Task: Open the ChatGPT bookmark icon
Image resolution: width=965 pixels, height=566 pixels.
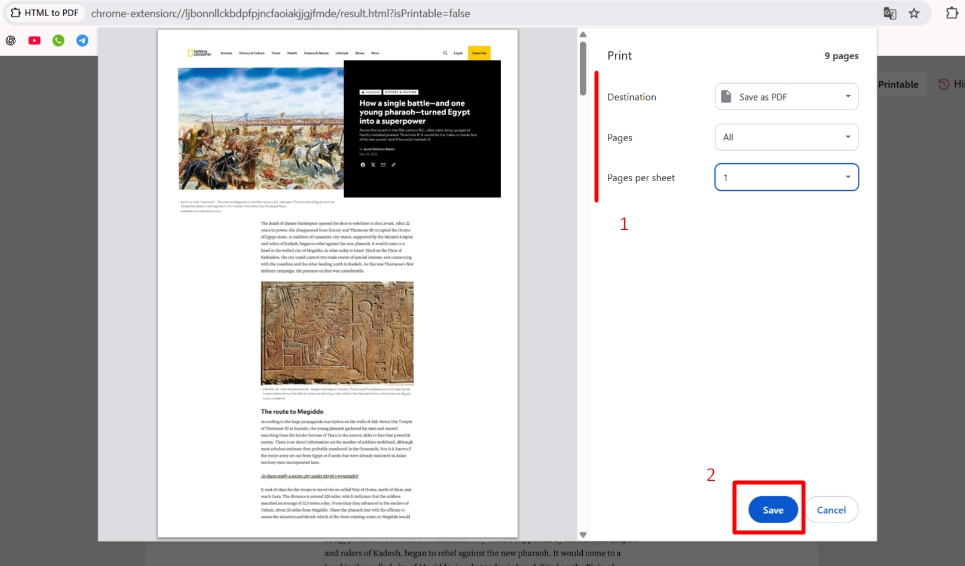Action: 10,41
